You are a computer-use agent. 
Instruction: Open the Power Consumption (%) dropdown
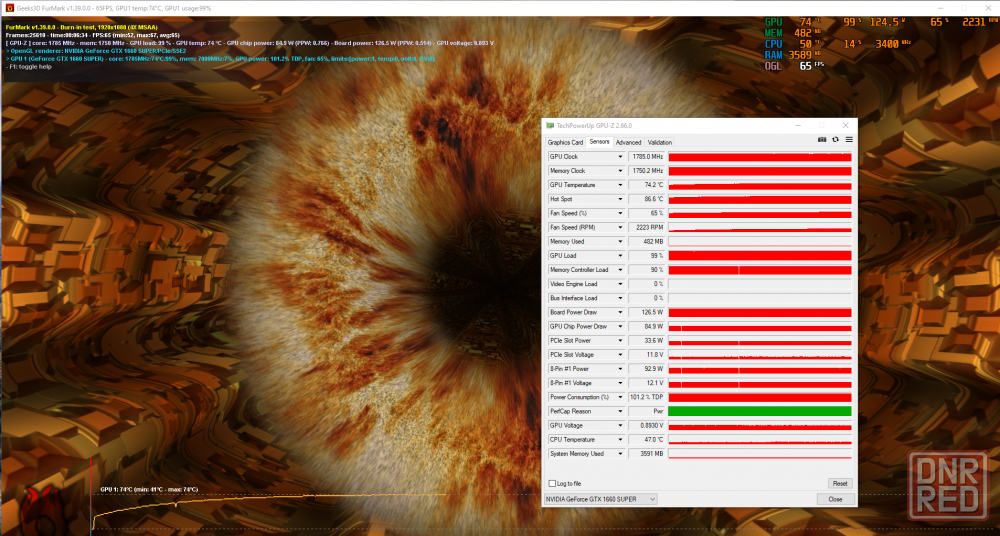click(619, 397)
